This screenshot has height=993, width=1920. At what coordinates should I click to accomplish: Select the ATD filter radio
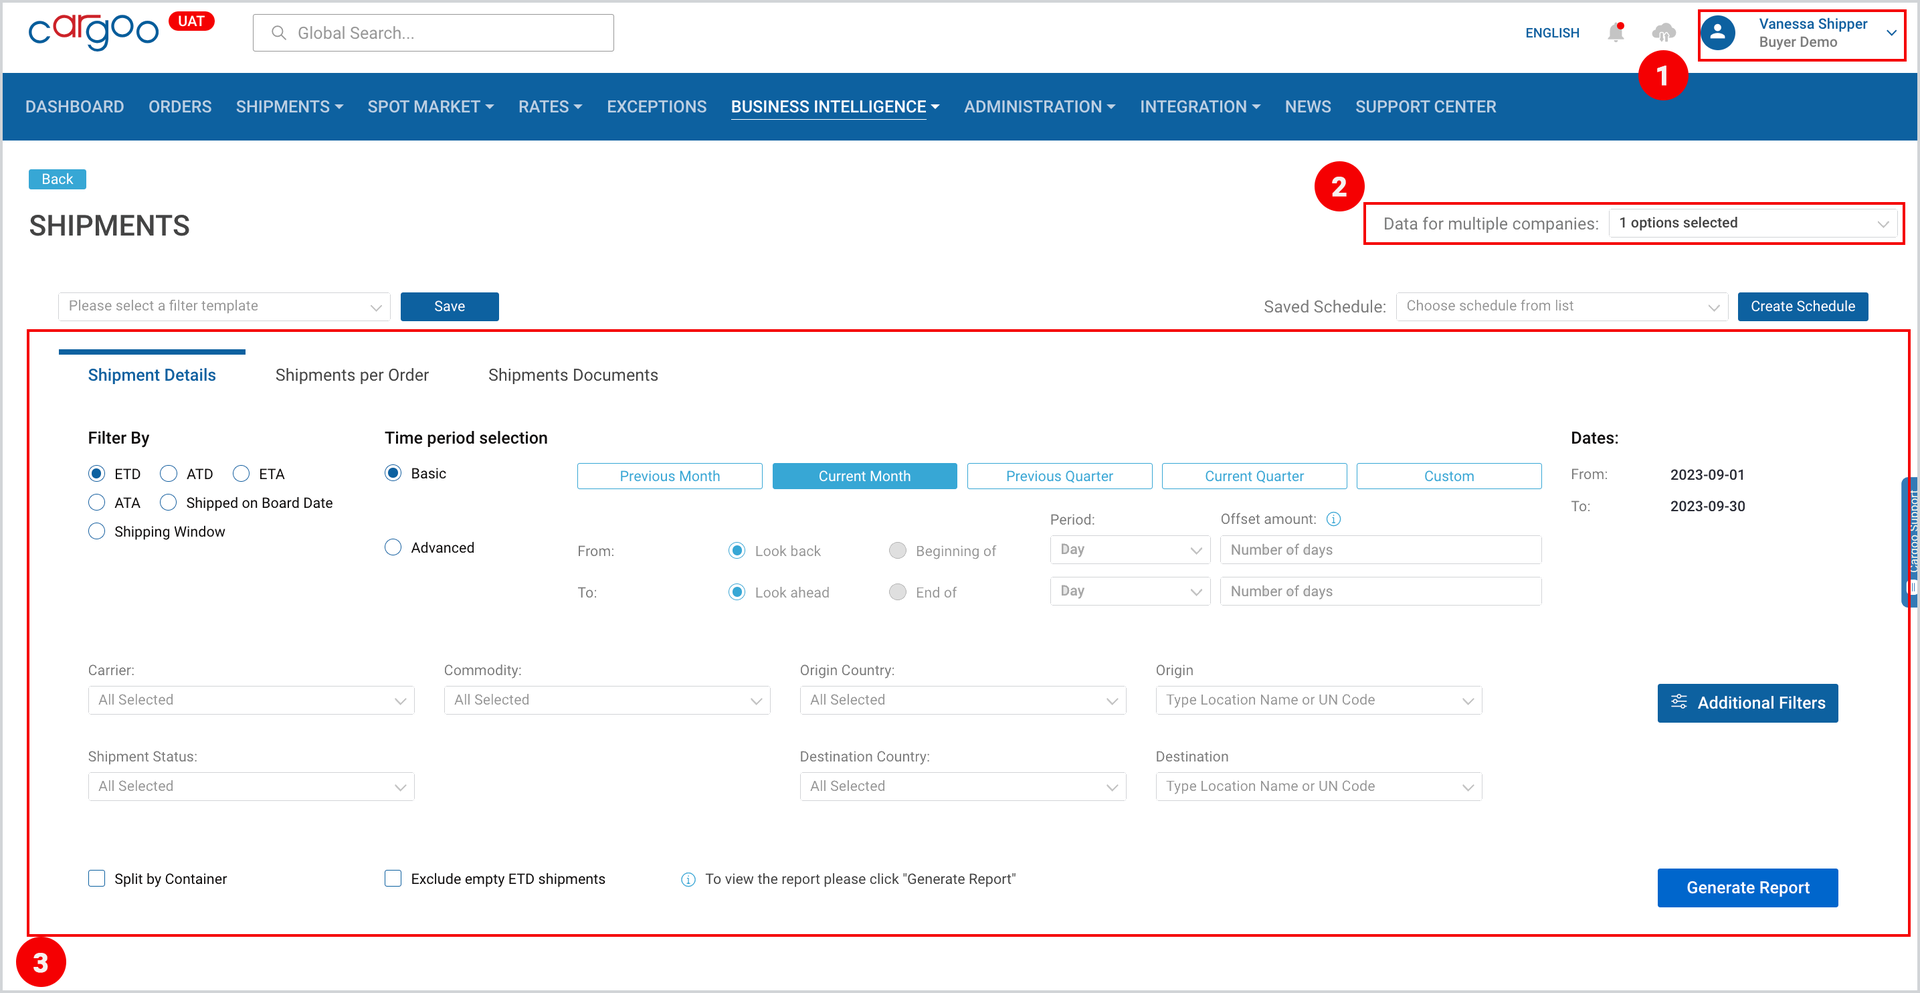tap(169, 474)
